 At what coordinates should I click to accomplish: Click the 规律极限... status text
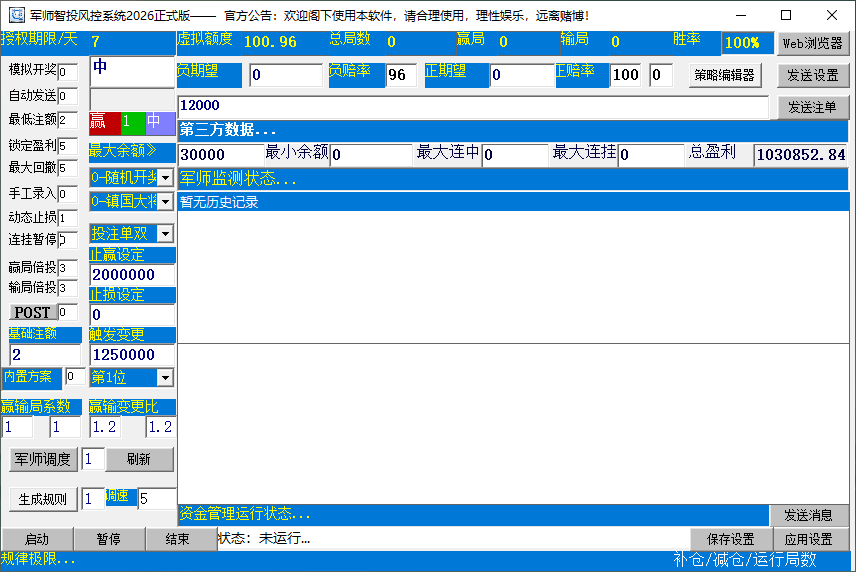[38, 559]
